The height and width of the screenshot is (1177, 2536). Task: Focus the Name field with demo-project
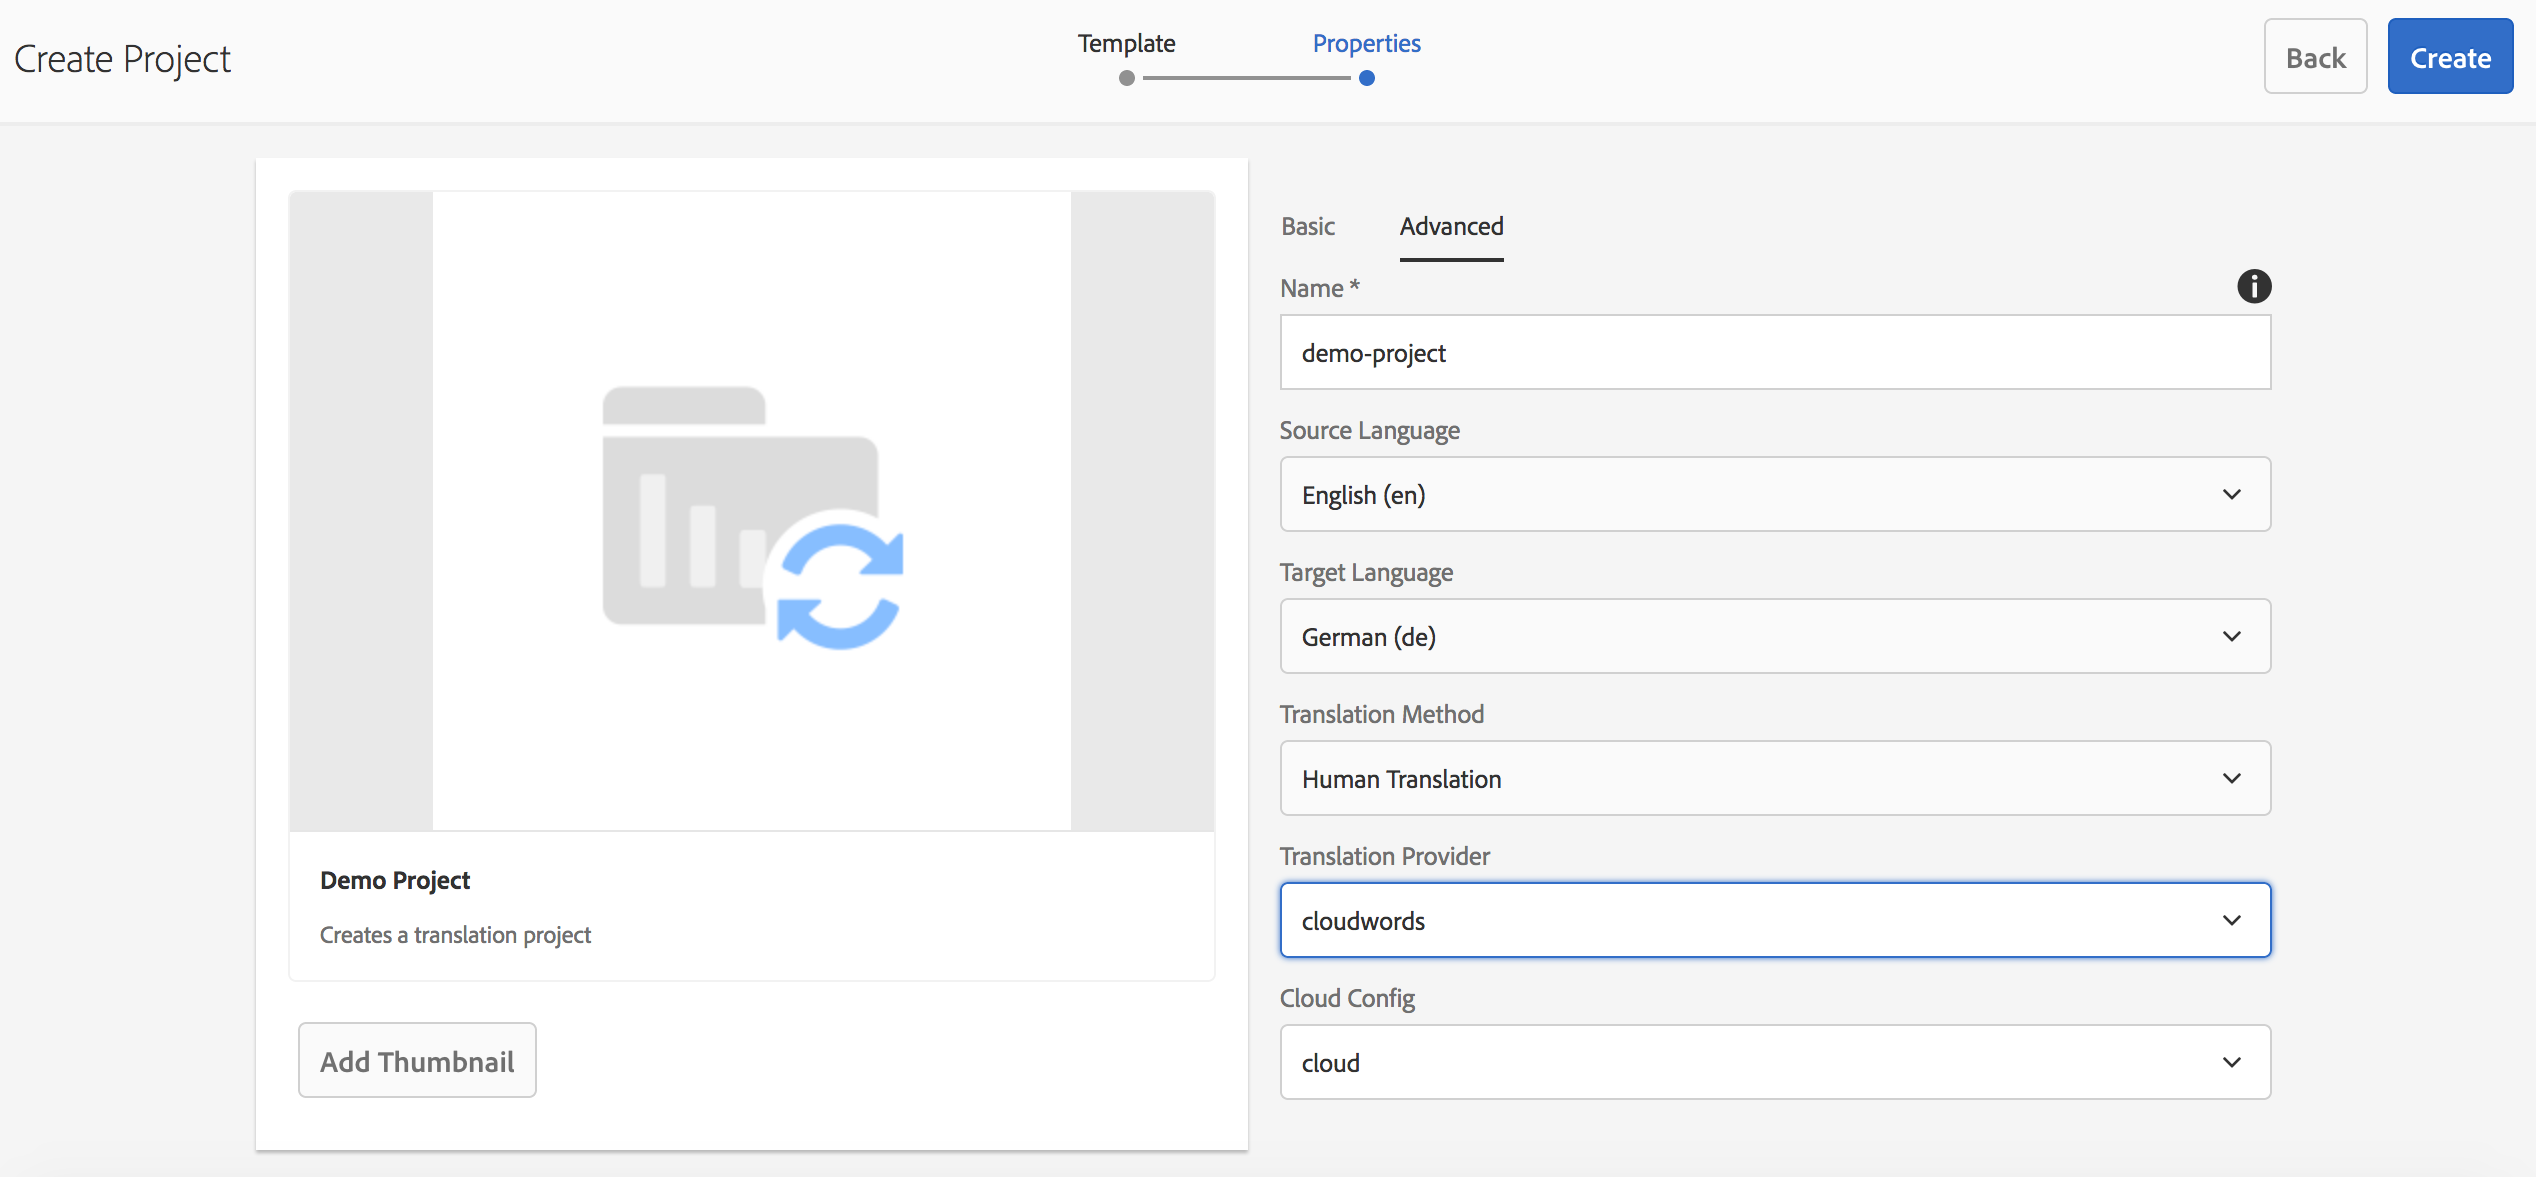click(1774, 353)
